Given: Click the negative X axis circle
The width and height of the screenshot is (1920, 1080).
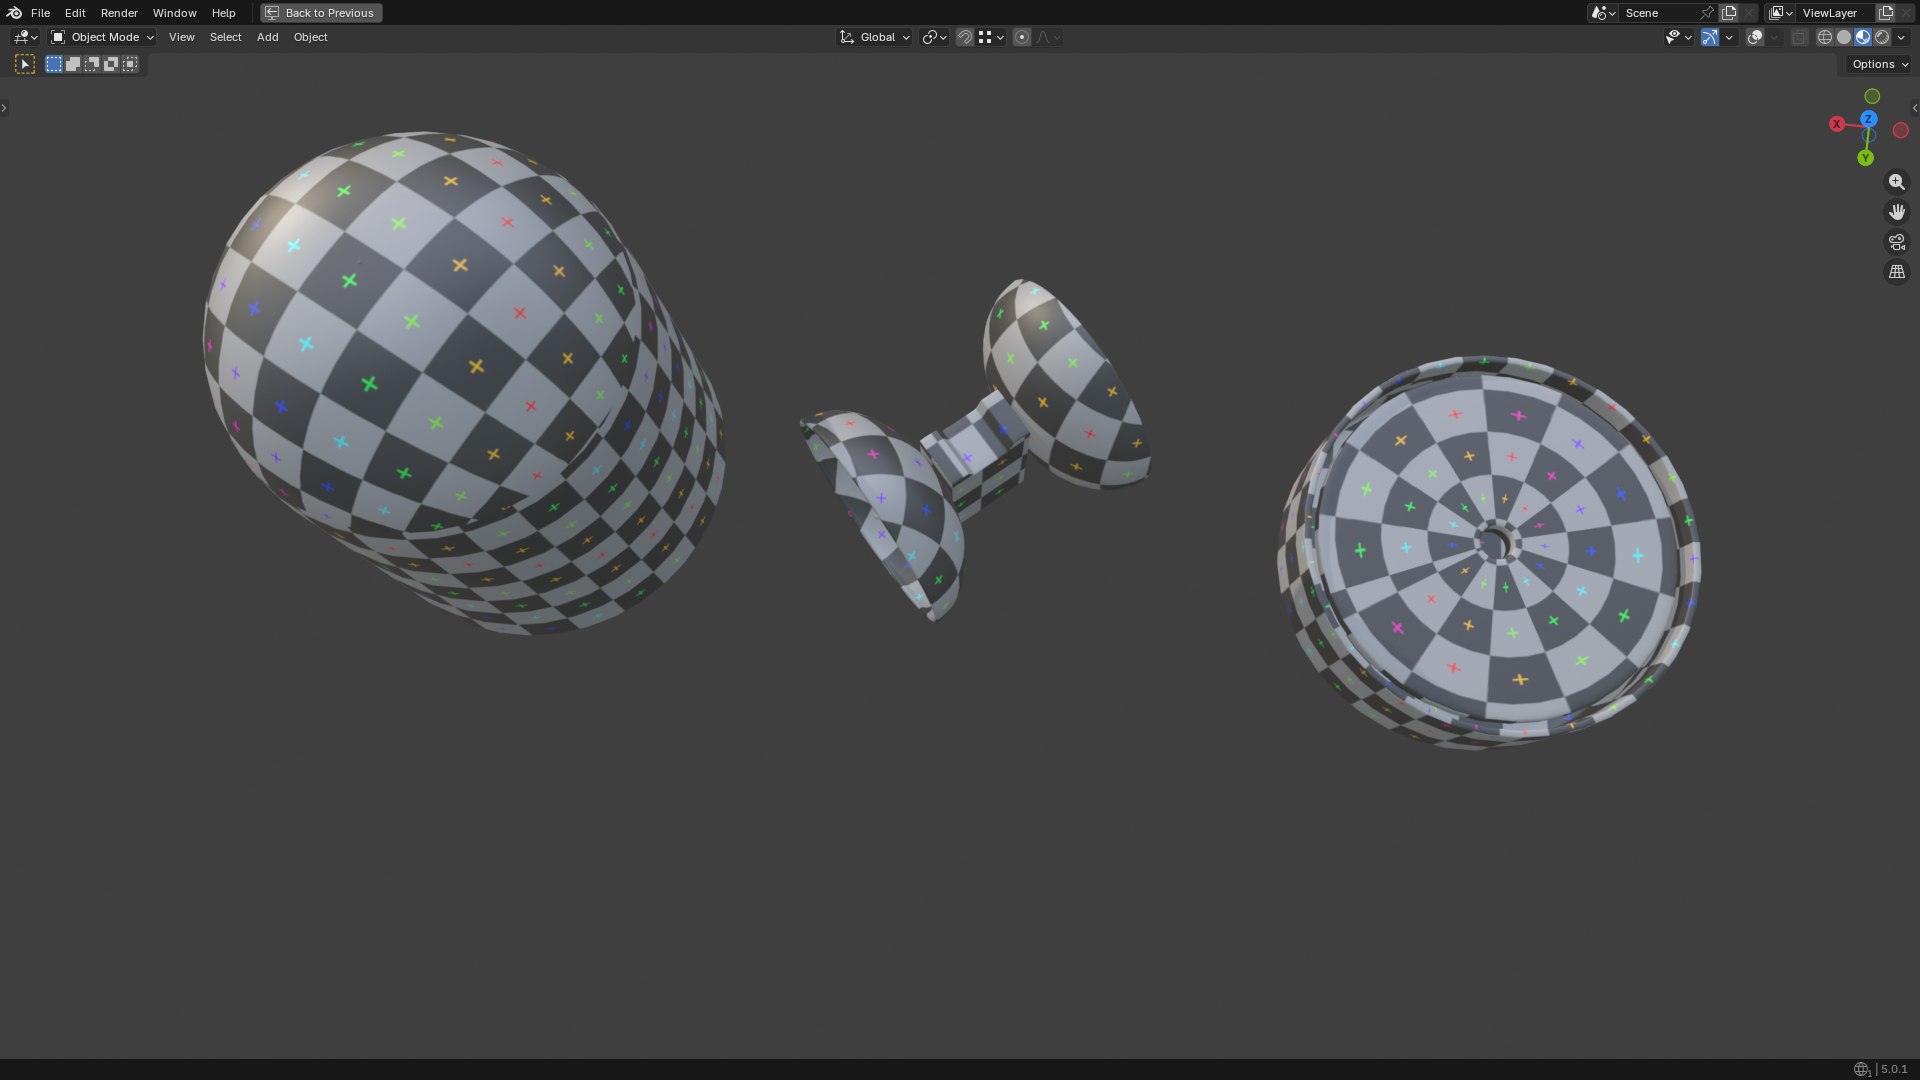Looking at the screenshot, I should coord(1901,130).
